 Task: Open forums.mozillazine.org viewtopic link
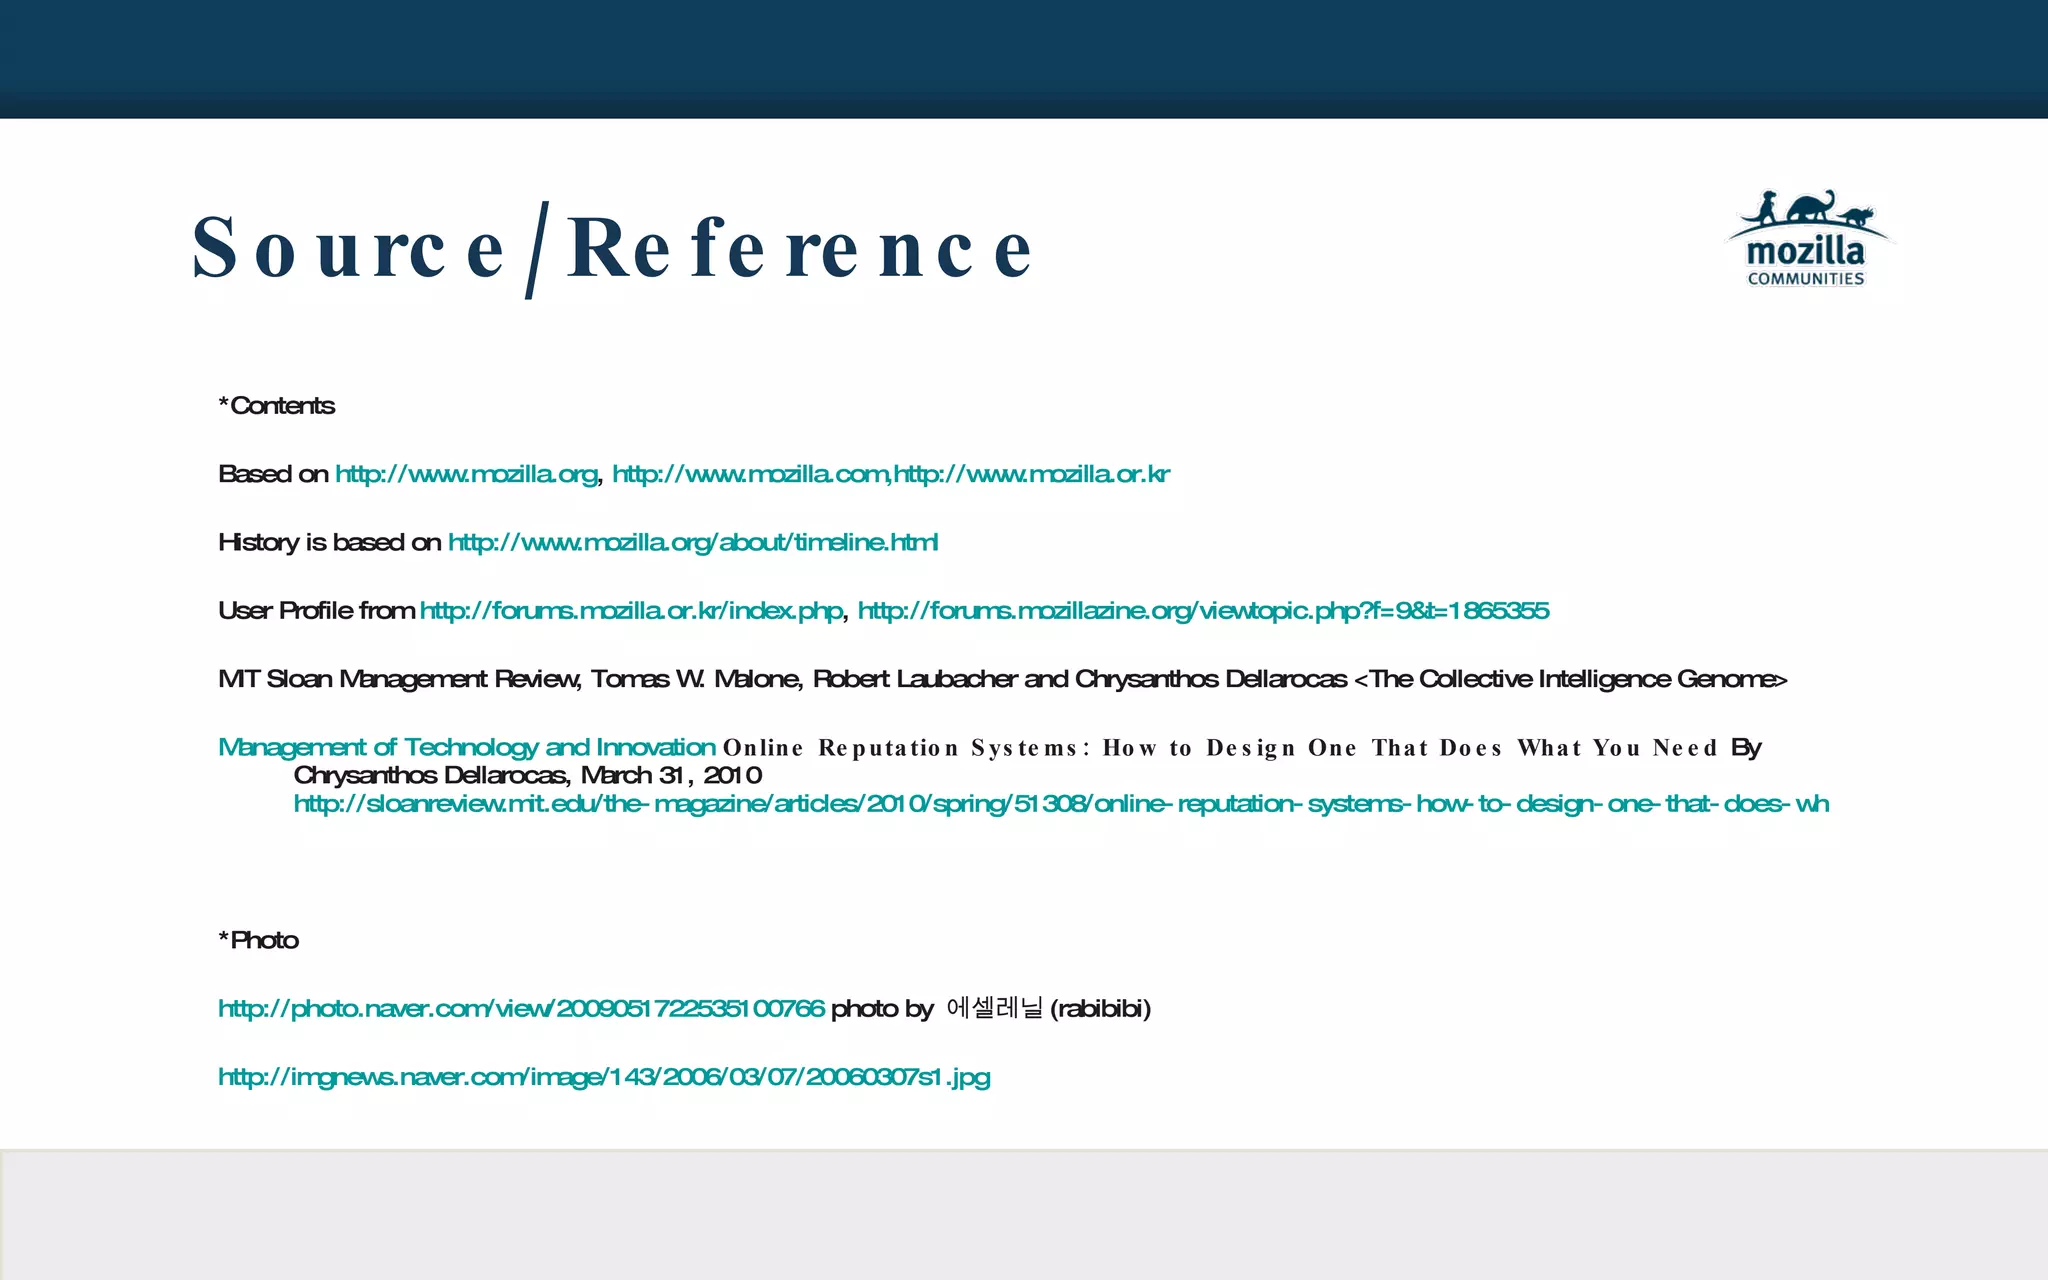(1203, 611)
